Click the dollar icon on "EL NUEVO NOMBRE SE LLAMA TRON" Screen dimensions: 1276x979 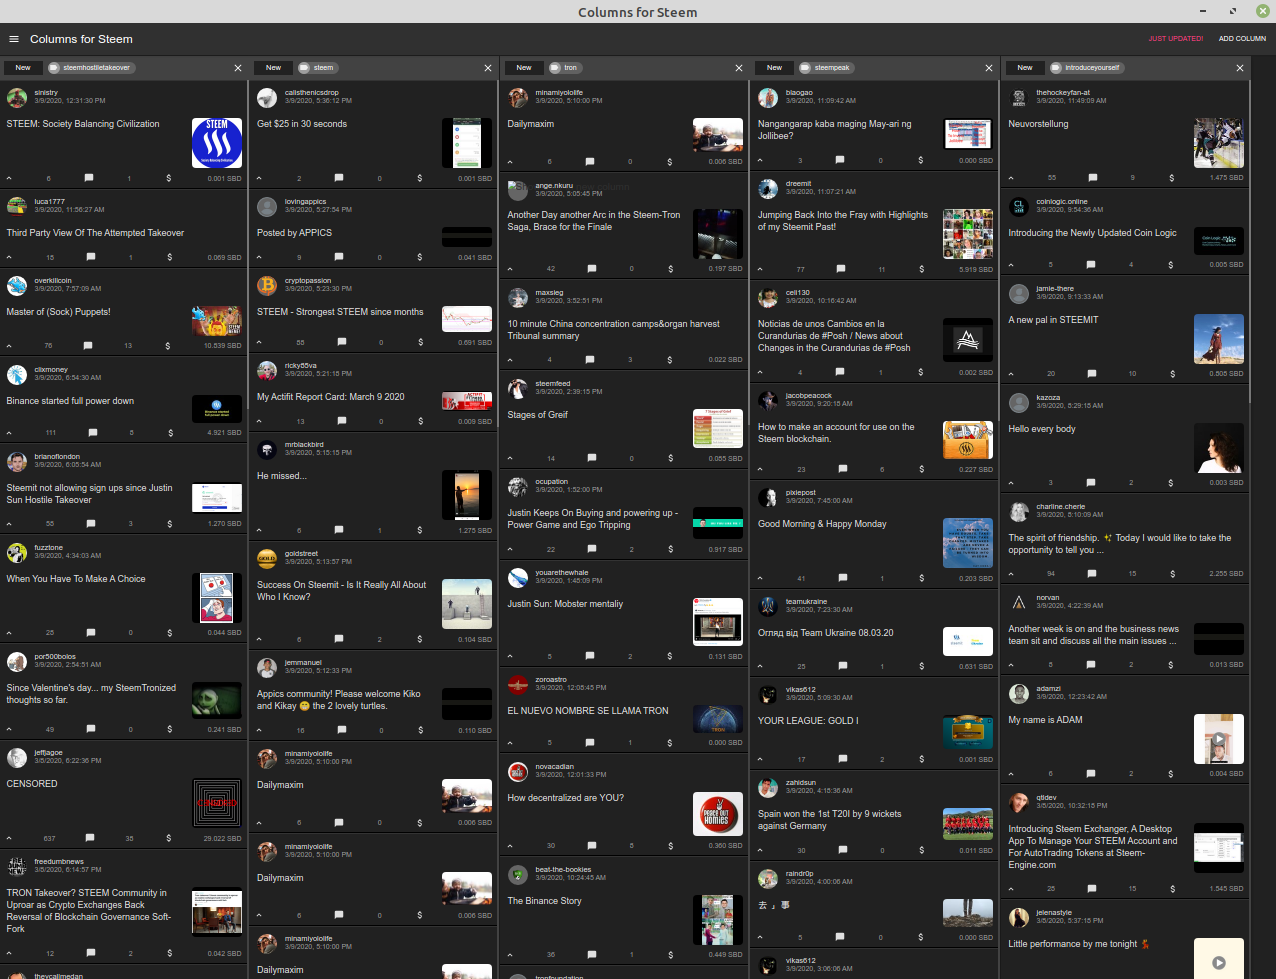point(671,742)
